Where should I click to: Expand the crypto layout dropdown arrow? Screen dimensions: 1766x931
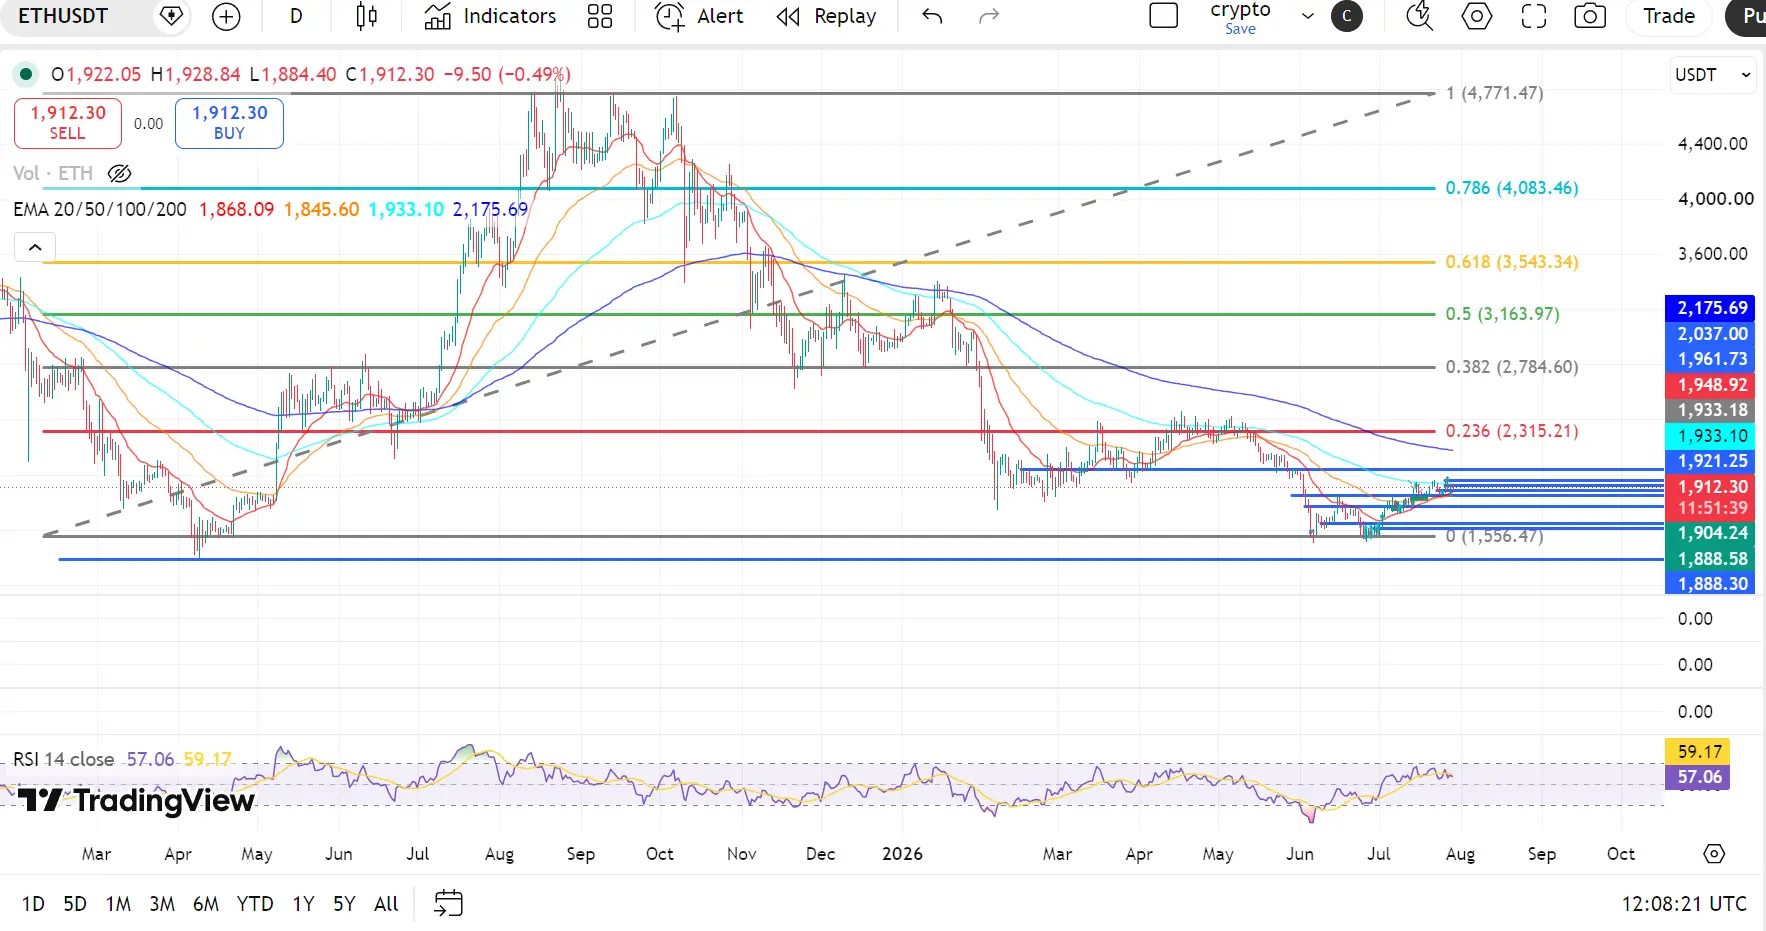point(1307,16)
